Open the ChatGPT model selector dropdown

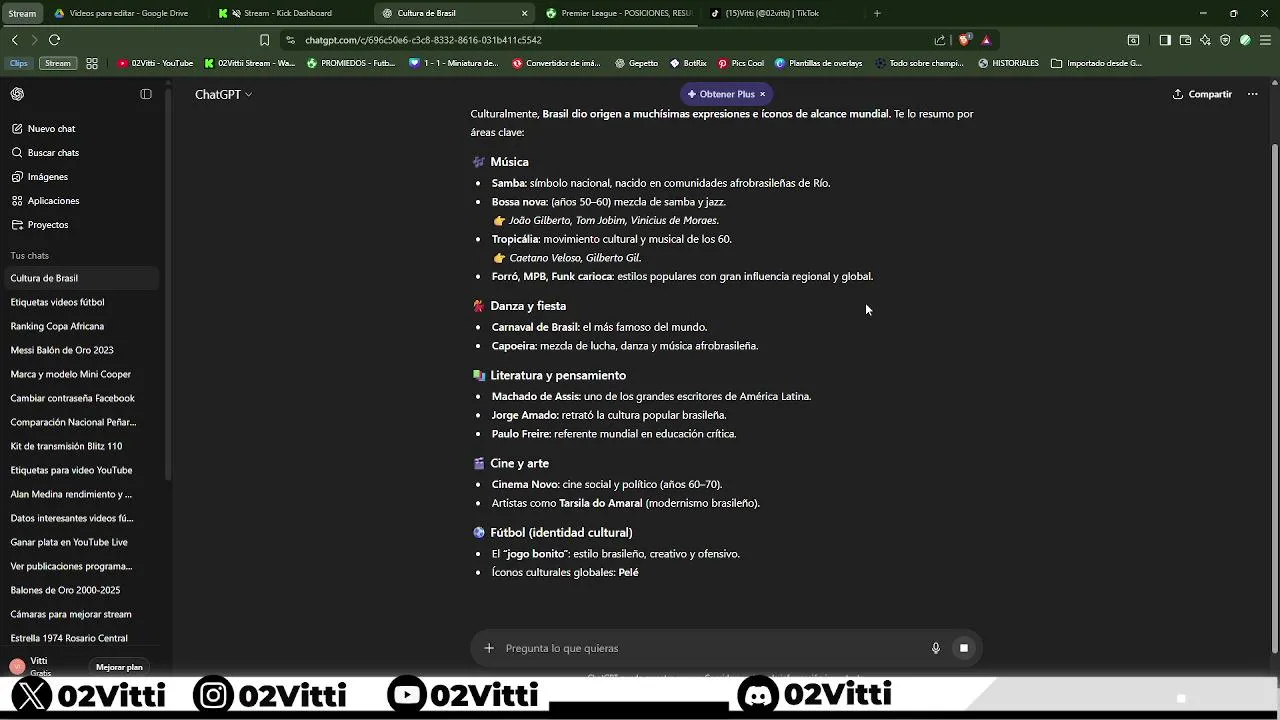click(223, 94)
